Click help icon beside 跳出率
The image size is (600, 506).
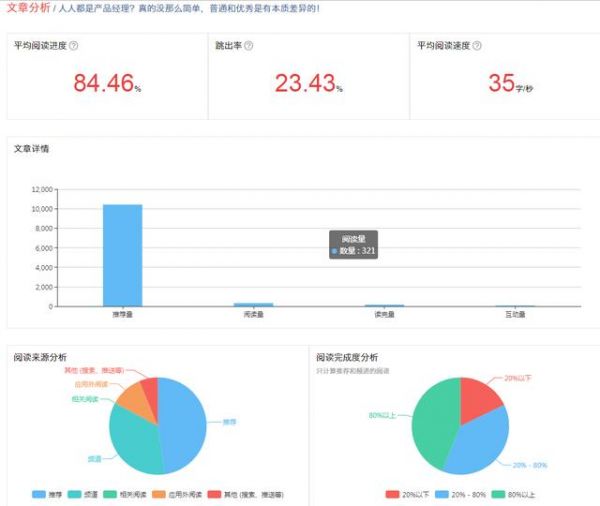coord(248,46)
